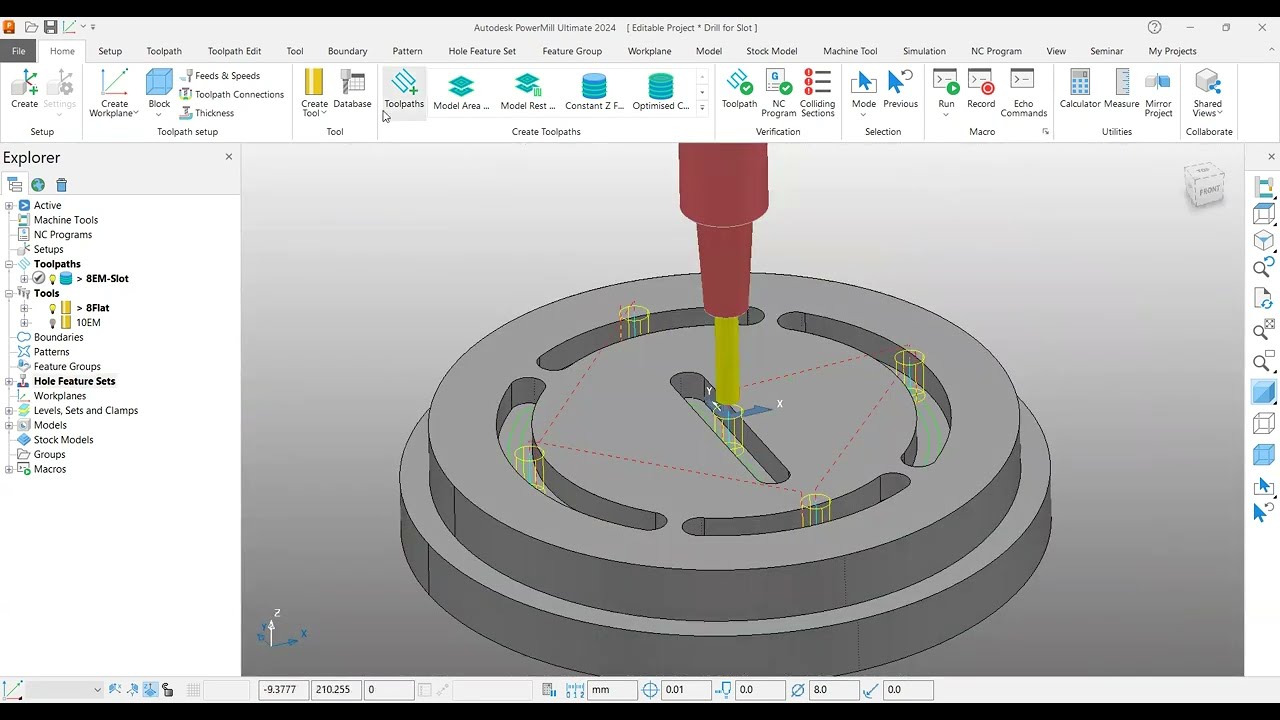Click the Explorer recycle bin icon
Screen dimensions: 1280x720
(61, 185)
